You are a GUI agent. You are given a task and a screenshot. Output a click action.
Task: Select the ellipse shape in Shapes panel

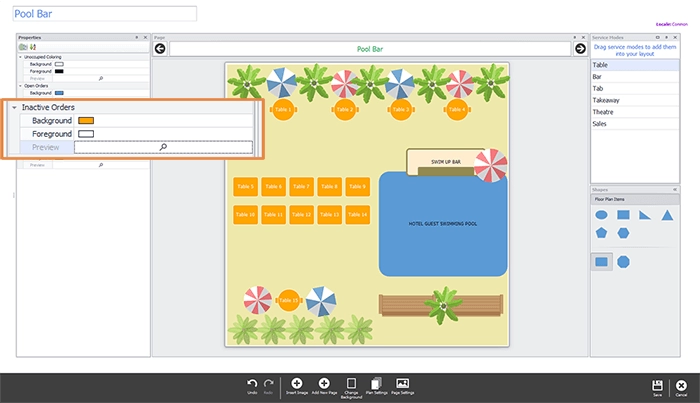point(601,215)
